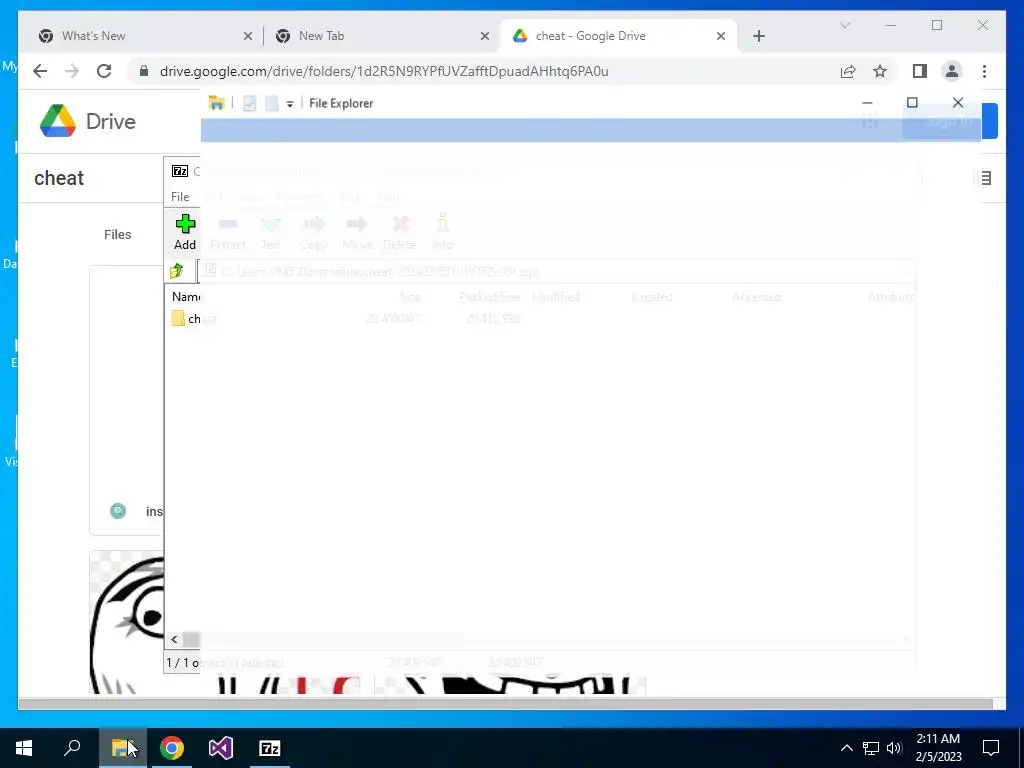Image resolution: width=1024 pixels, height=768 pixels.
Task: Click the Properties quick access icon in File Explorer
Action: click(249, 103)
